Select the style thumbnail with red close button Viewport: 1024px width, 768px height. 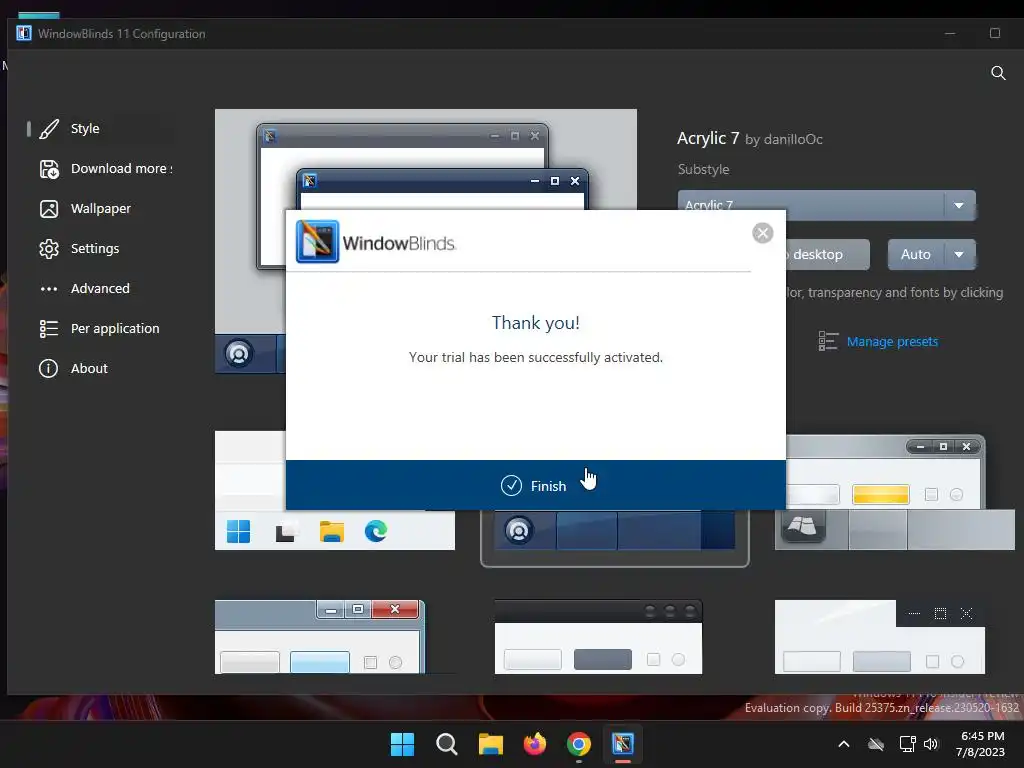coord(320,637)
